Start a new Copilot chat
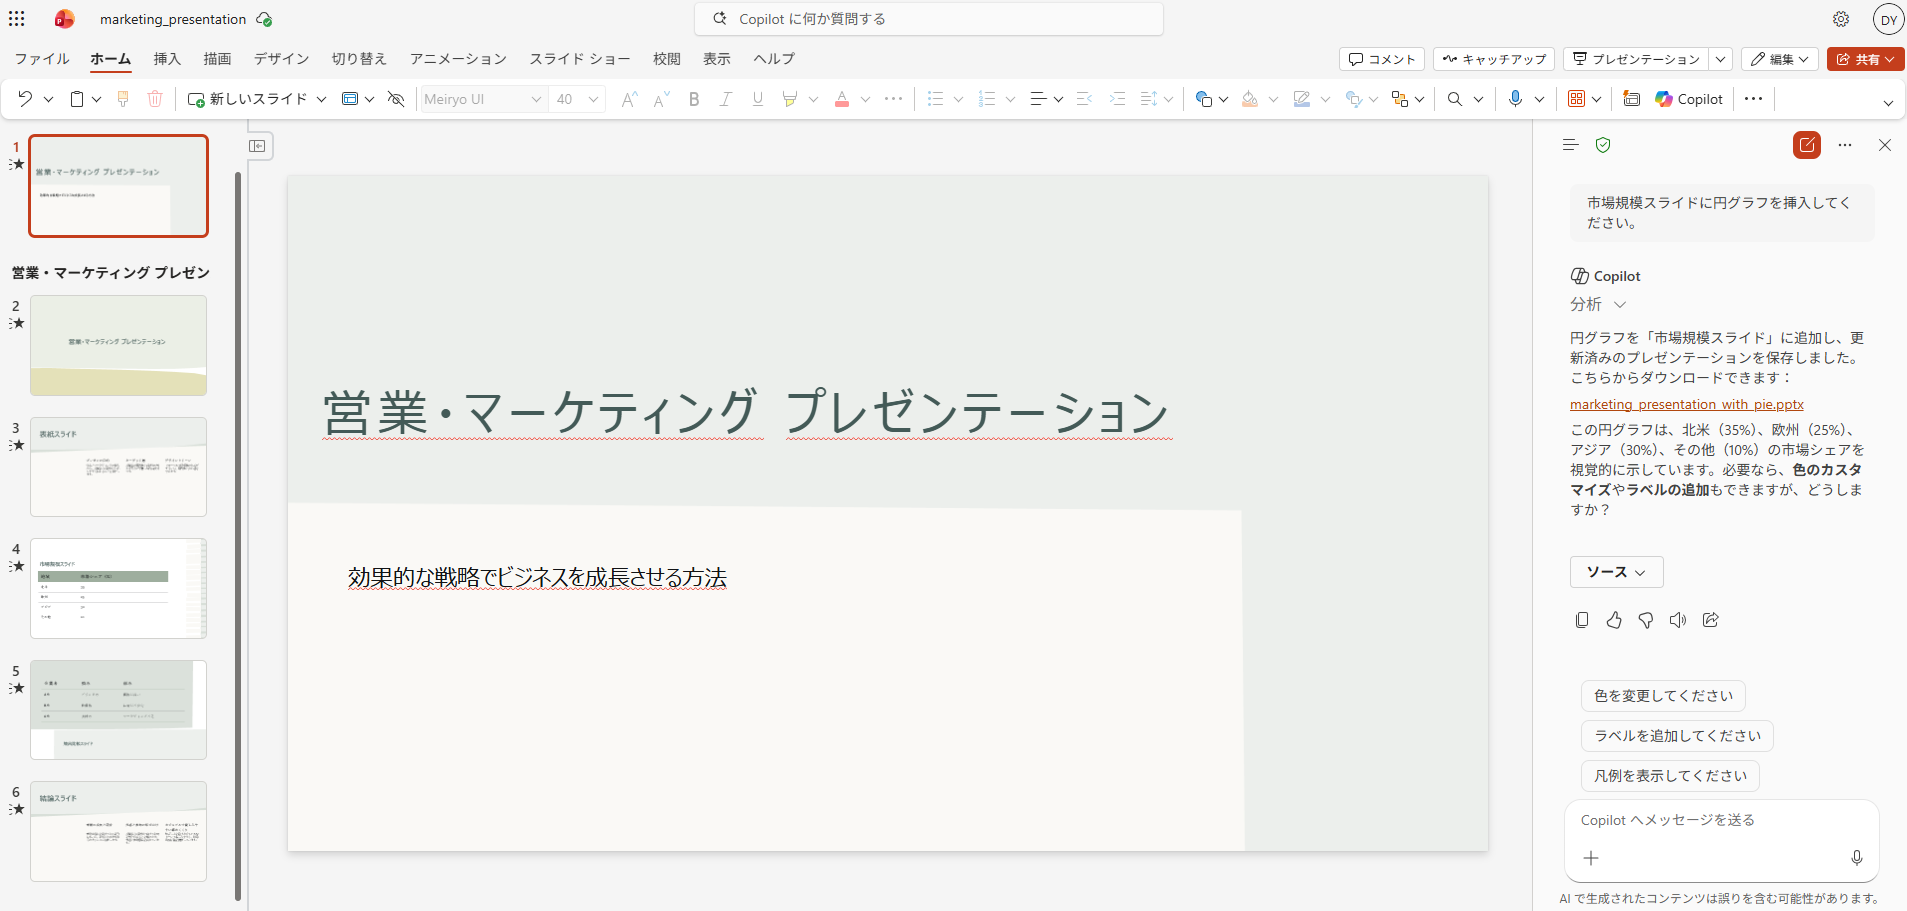 tap(1806, 145)
